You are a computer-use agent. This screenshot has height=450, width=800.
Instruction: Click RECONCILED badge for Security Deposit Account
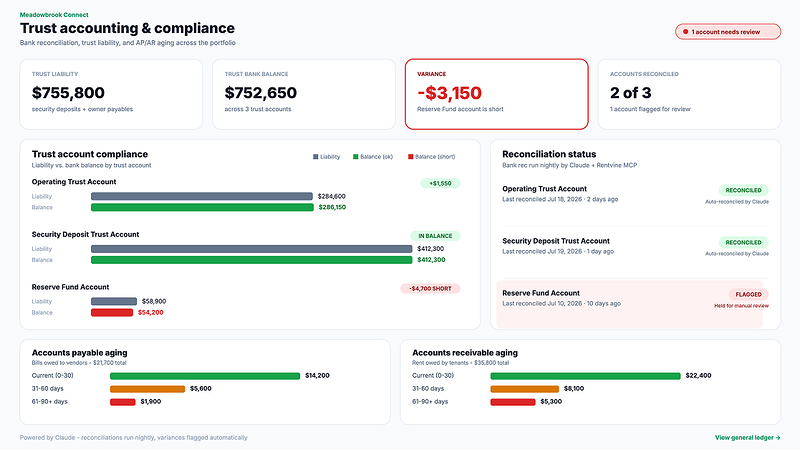coord(743,242)
